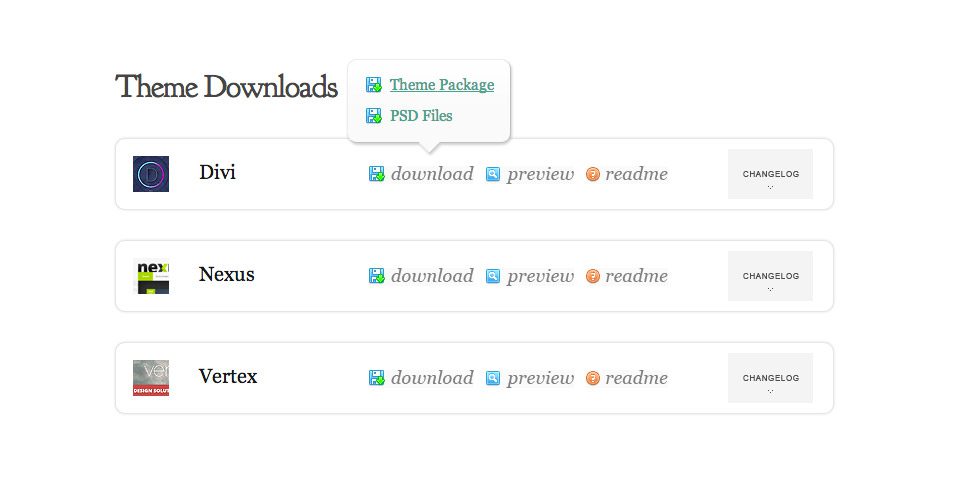Click the Divi row preview magnifier icon
The height and width of the screenshot is (495, 960).
(x=493, y=174)
